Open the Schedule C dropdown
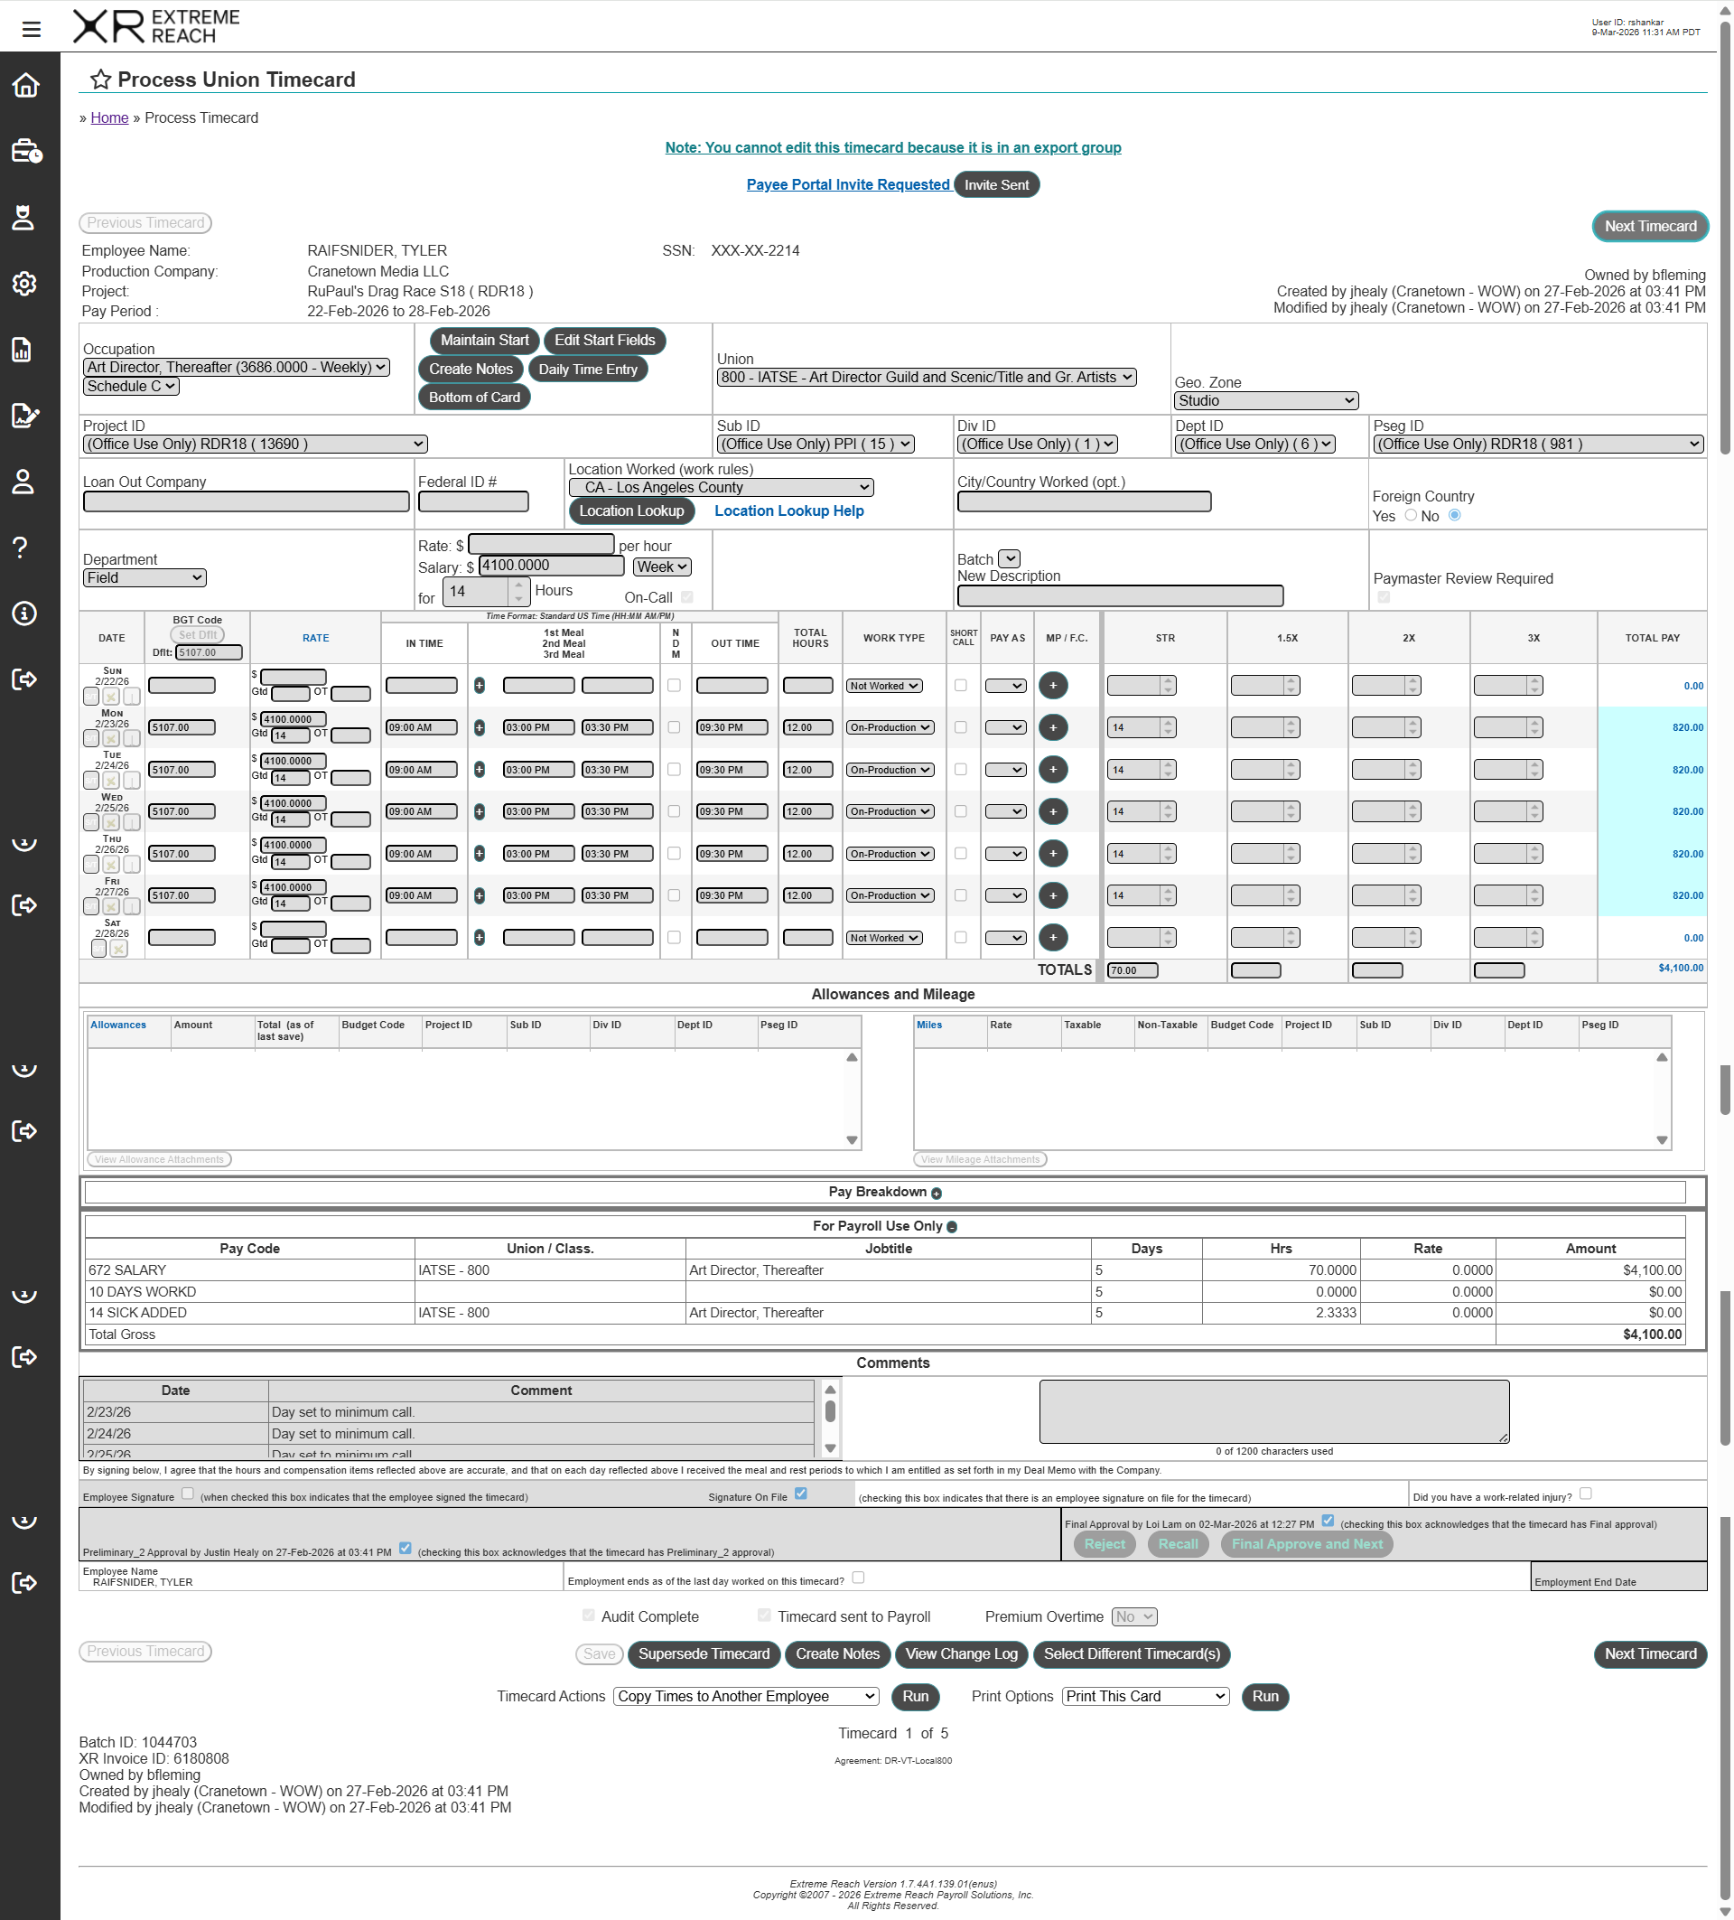 131,386
